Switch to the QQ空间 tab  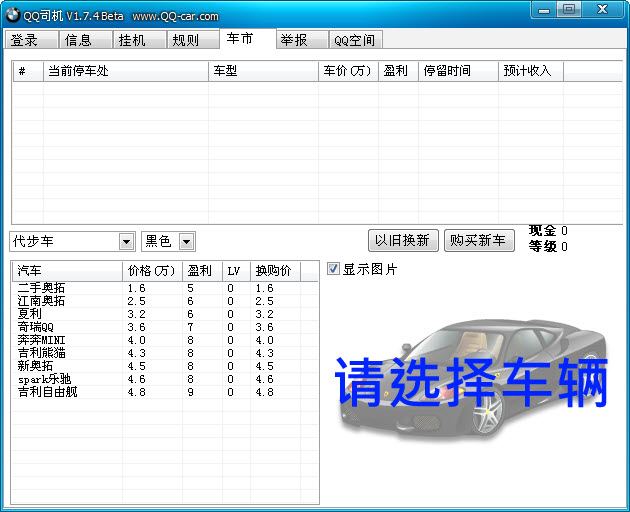click(x=356, y=40)
